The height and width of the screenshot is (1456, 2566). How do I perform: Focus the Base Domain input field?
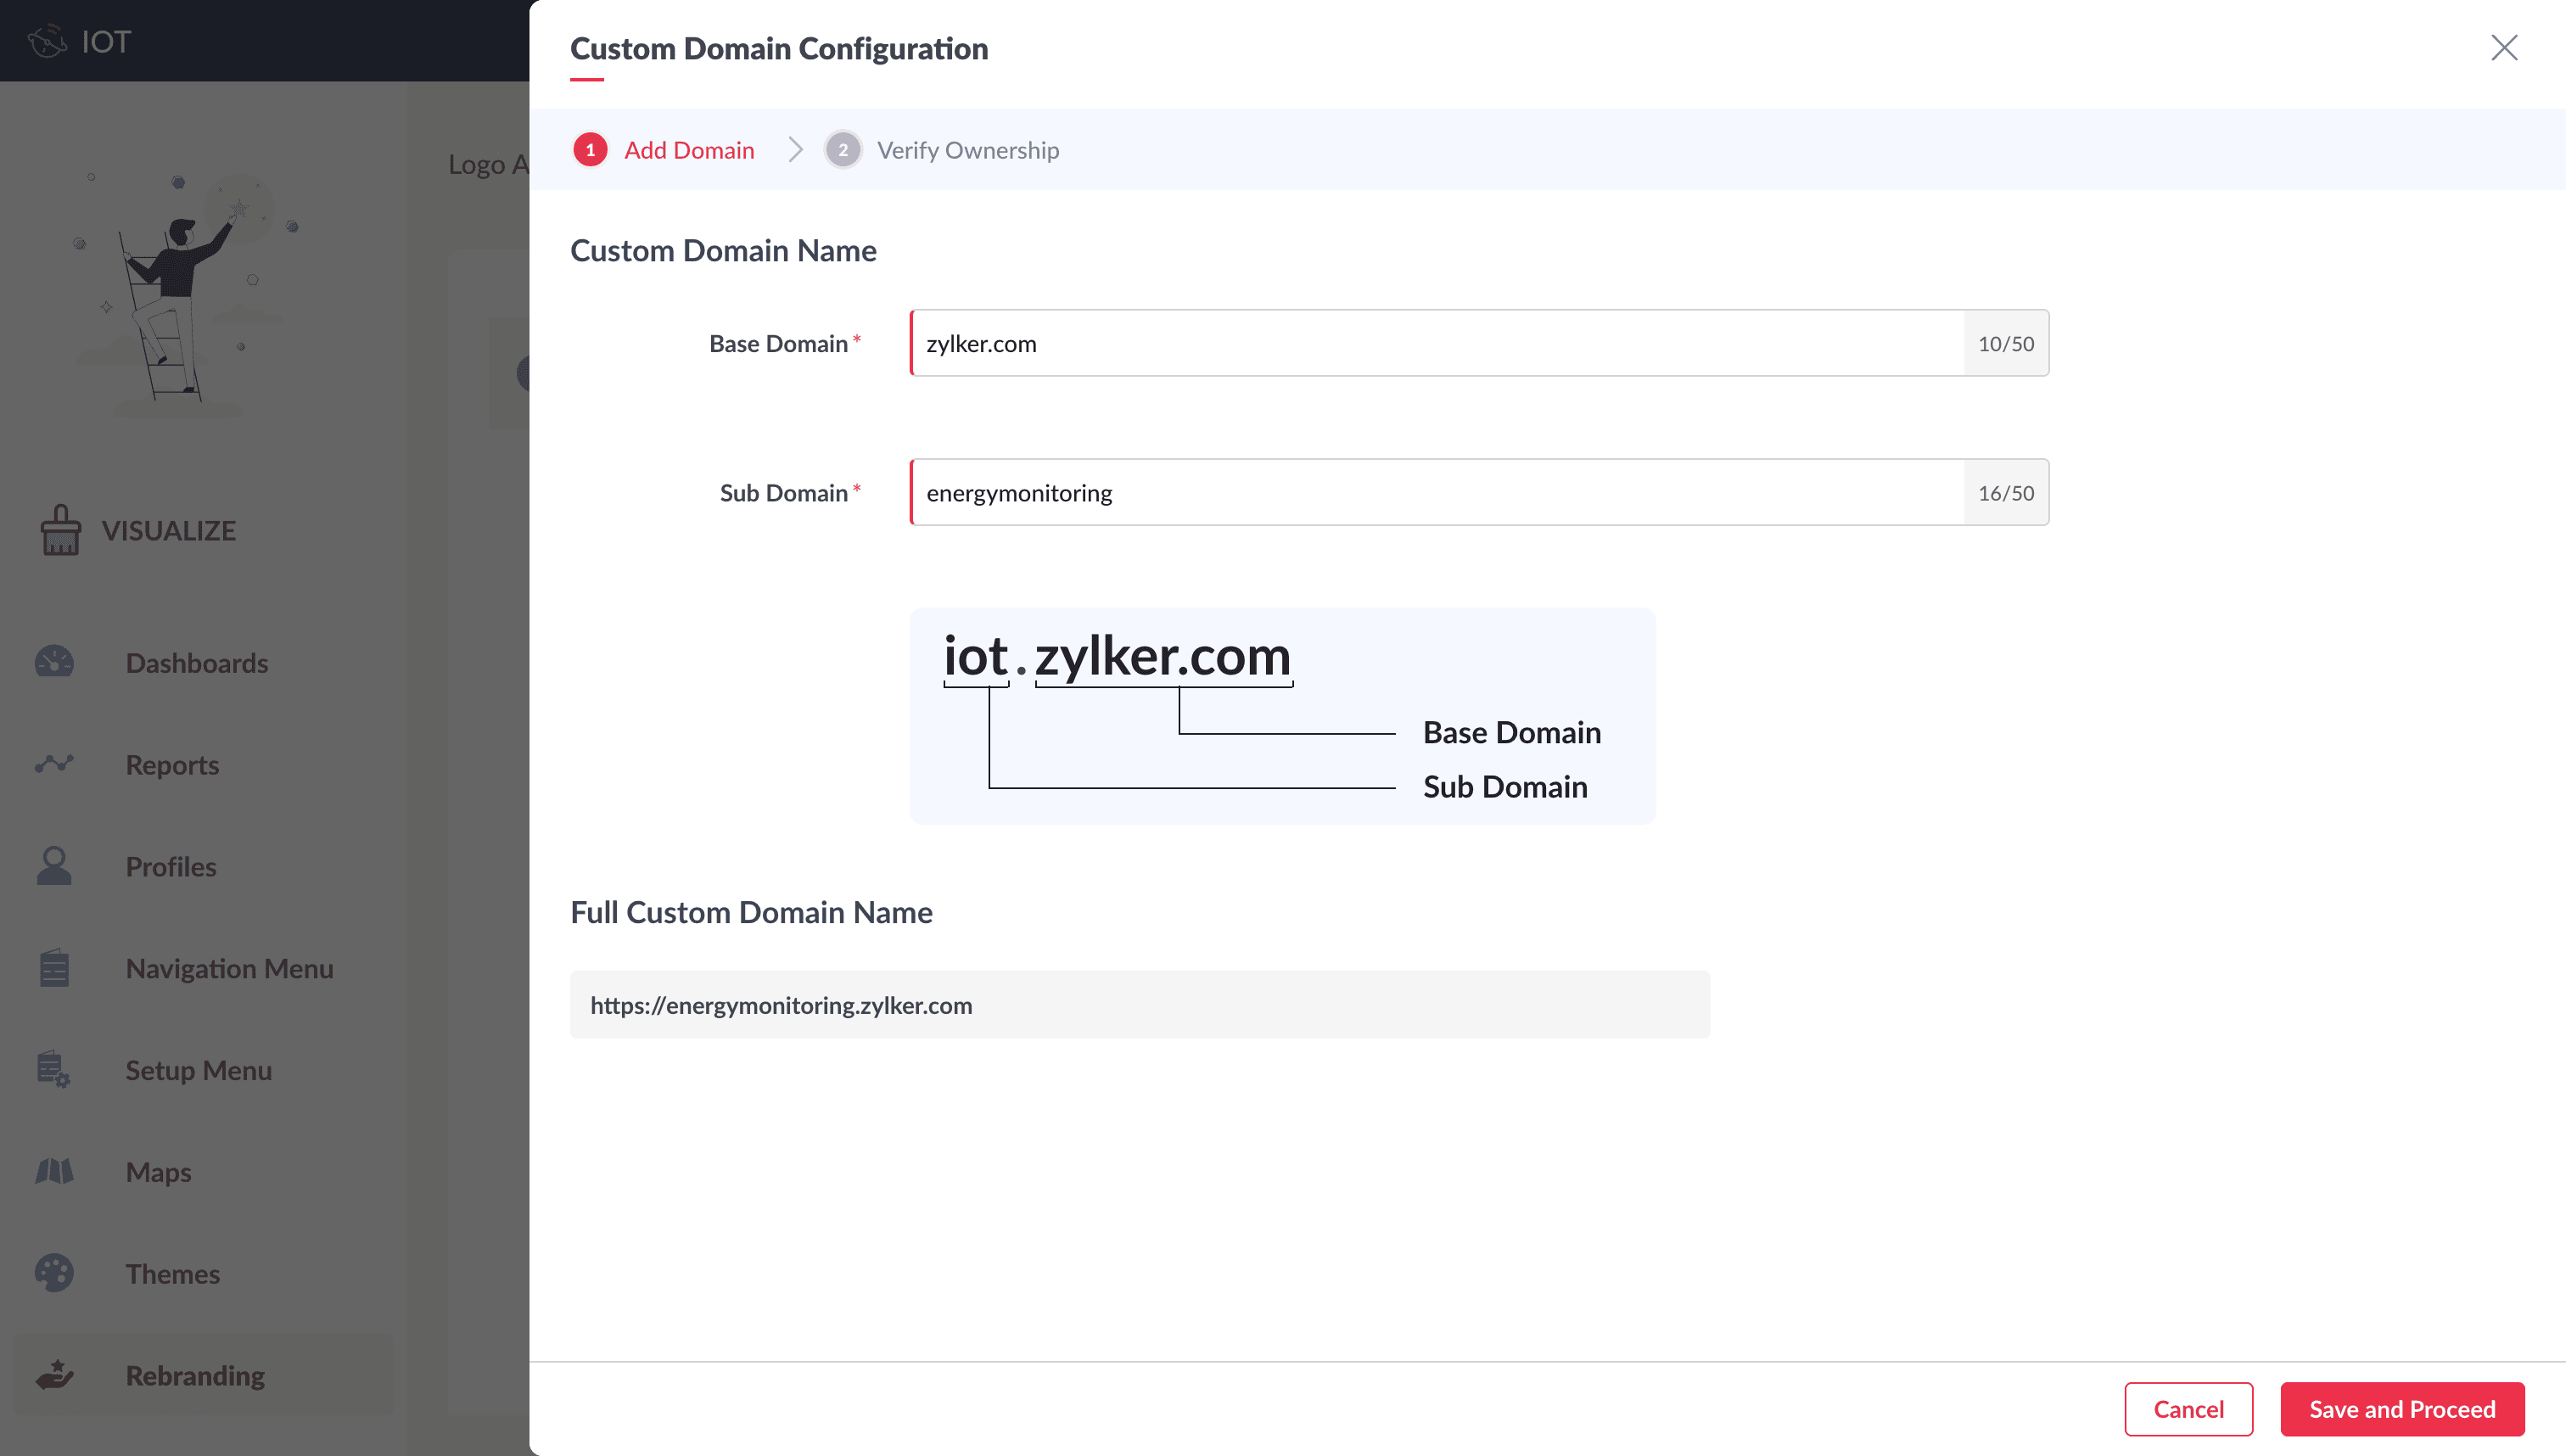[x=1435, y=343]
